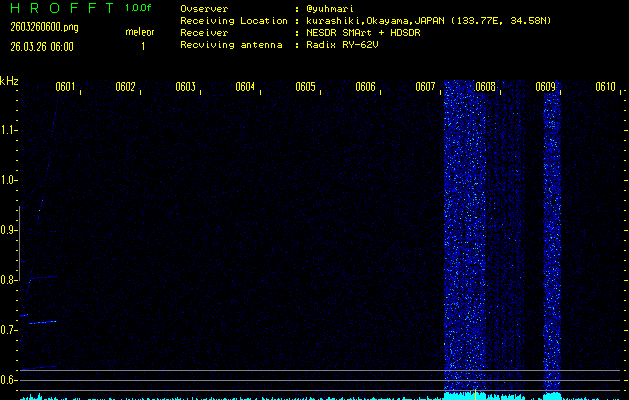629x400 pixels.
Task: Click the 0610 time marker
Action: [x=605, y=87]
